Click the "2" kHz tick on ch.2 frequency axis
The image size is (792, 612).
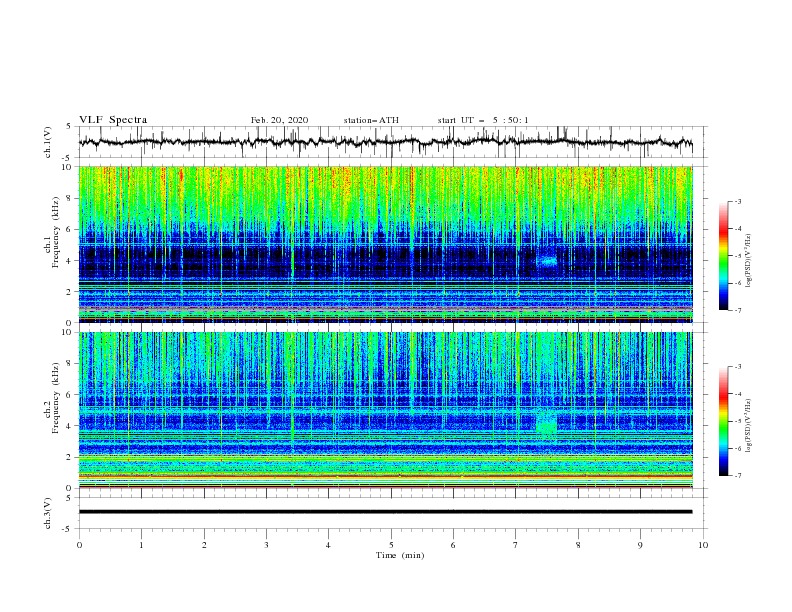[x=71, y=457]
